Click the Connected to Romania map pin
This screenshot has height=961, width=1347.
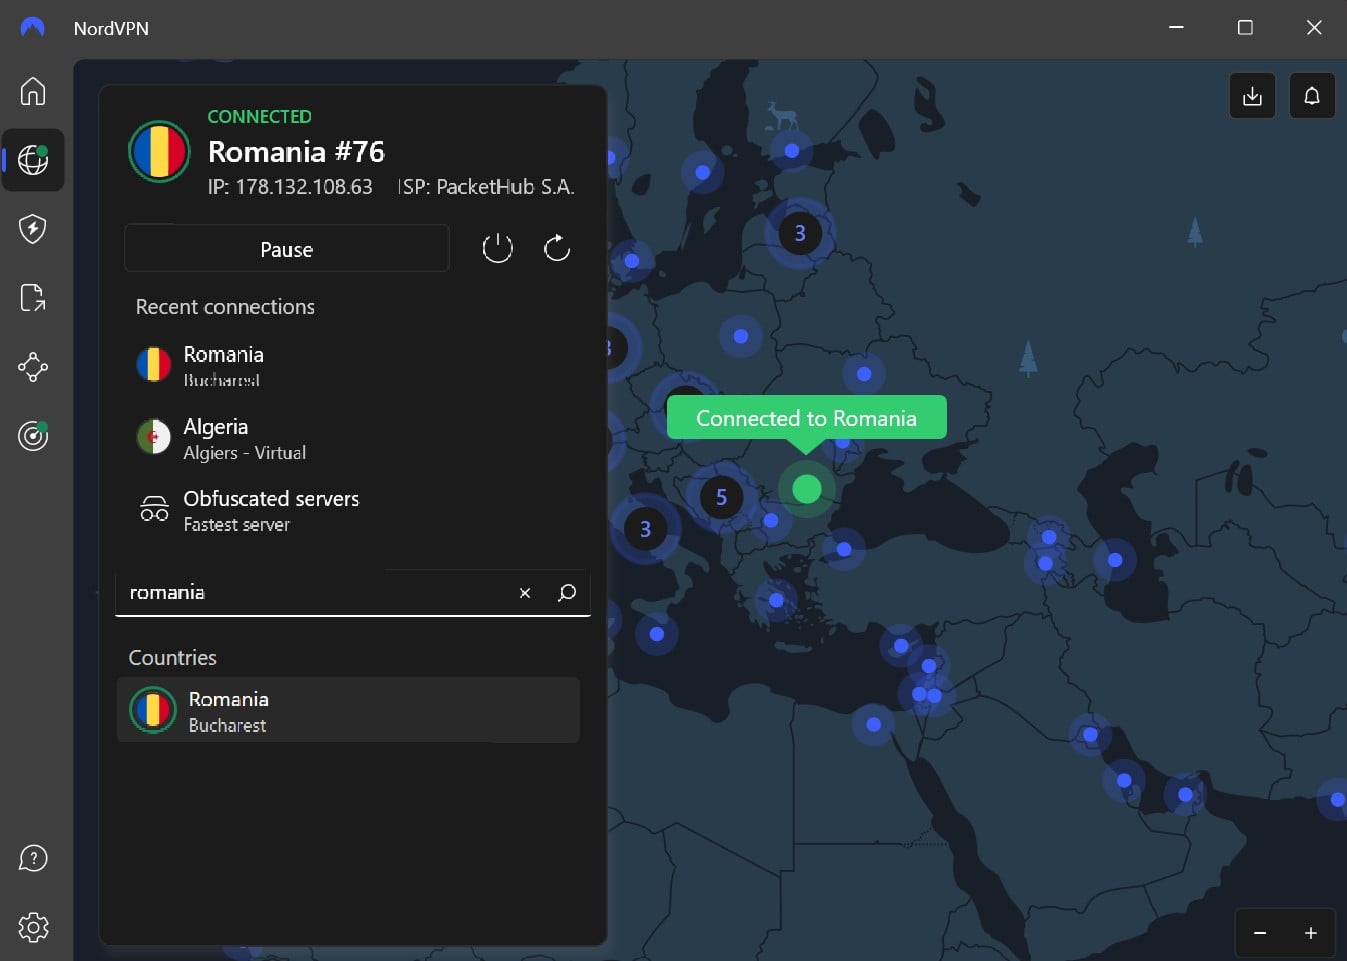807,489
